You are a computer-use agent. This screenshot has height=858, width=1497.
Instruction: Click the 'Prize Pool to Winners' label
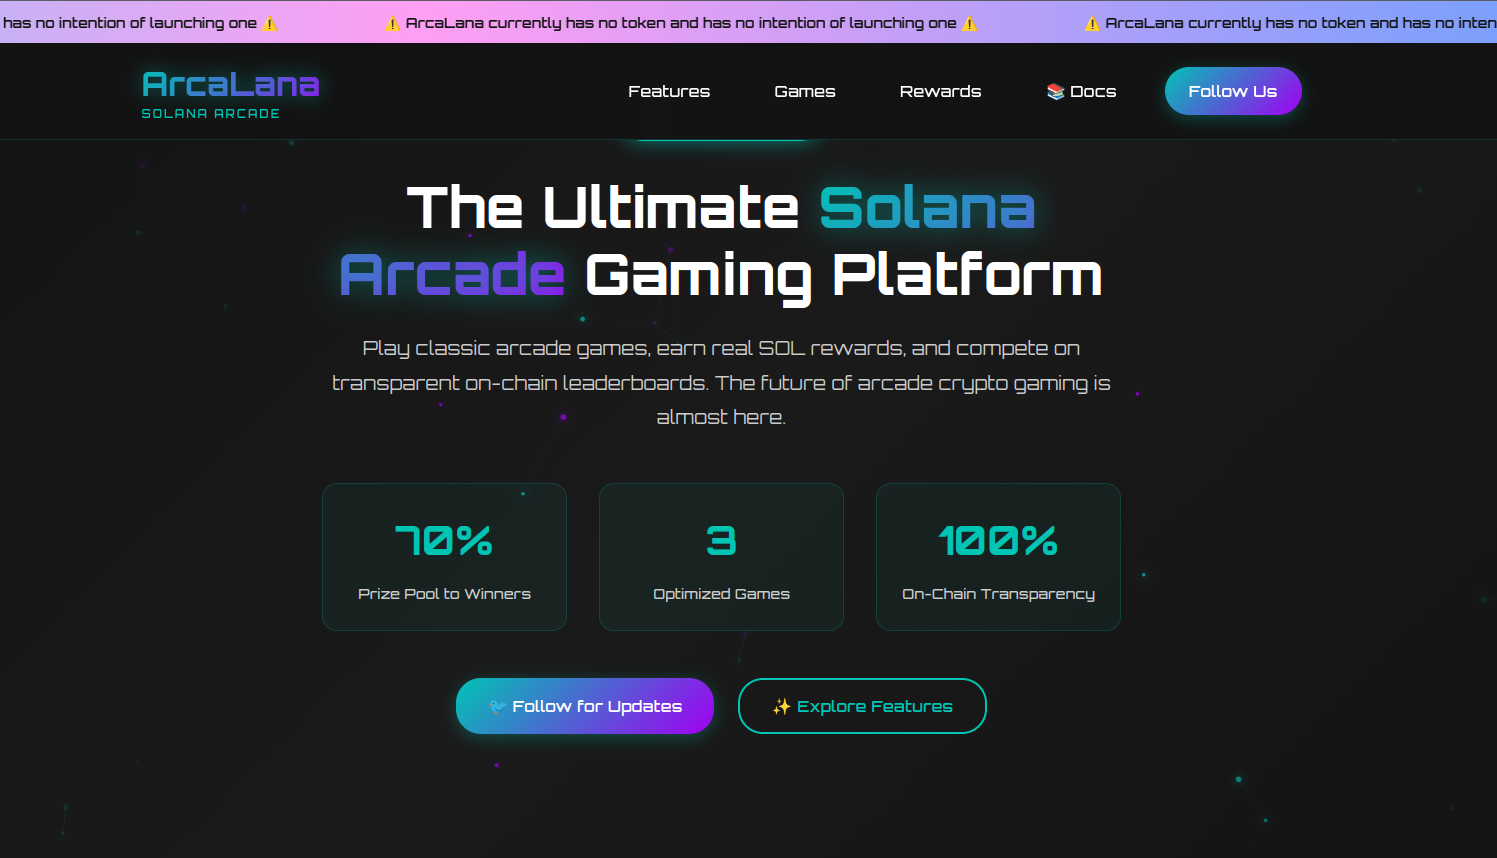click(x=444, y=594)
